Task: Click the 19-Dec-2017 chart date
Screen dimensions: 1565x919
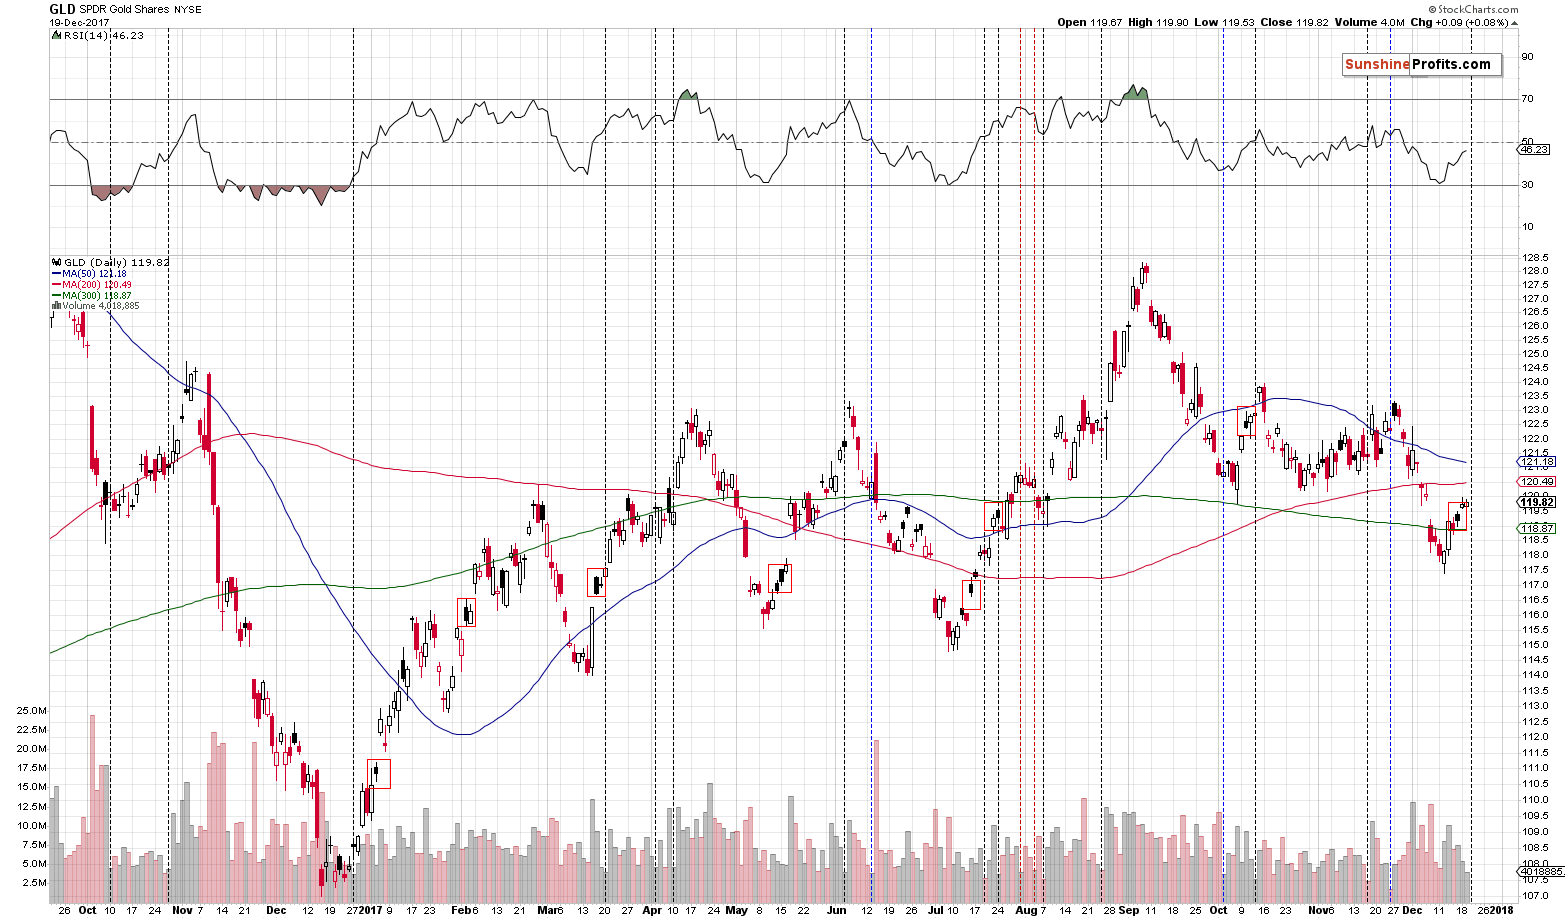Action: point(79,22)
